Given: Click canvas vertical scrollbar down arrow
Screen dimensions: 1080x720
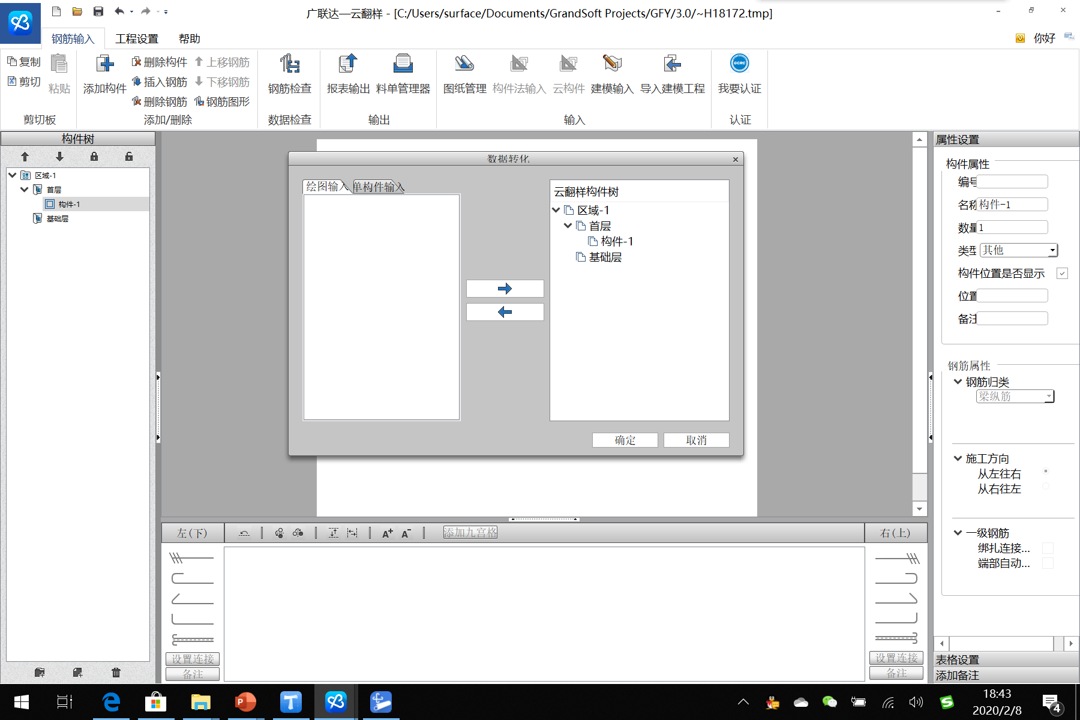Looking at the screenshot, I should click(920, 509).
